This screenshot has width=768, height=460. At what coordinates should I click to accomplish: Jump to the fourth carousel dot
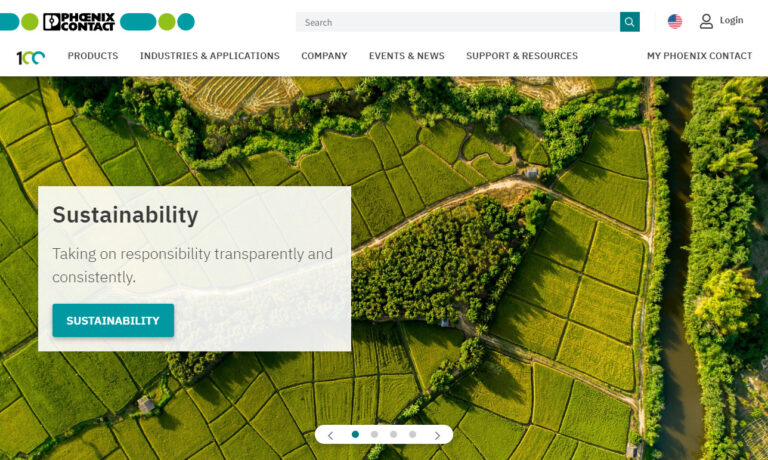[412, 434]
